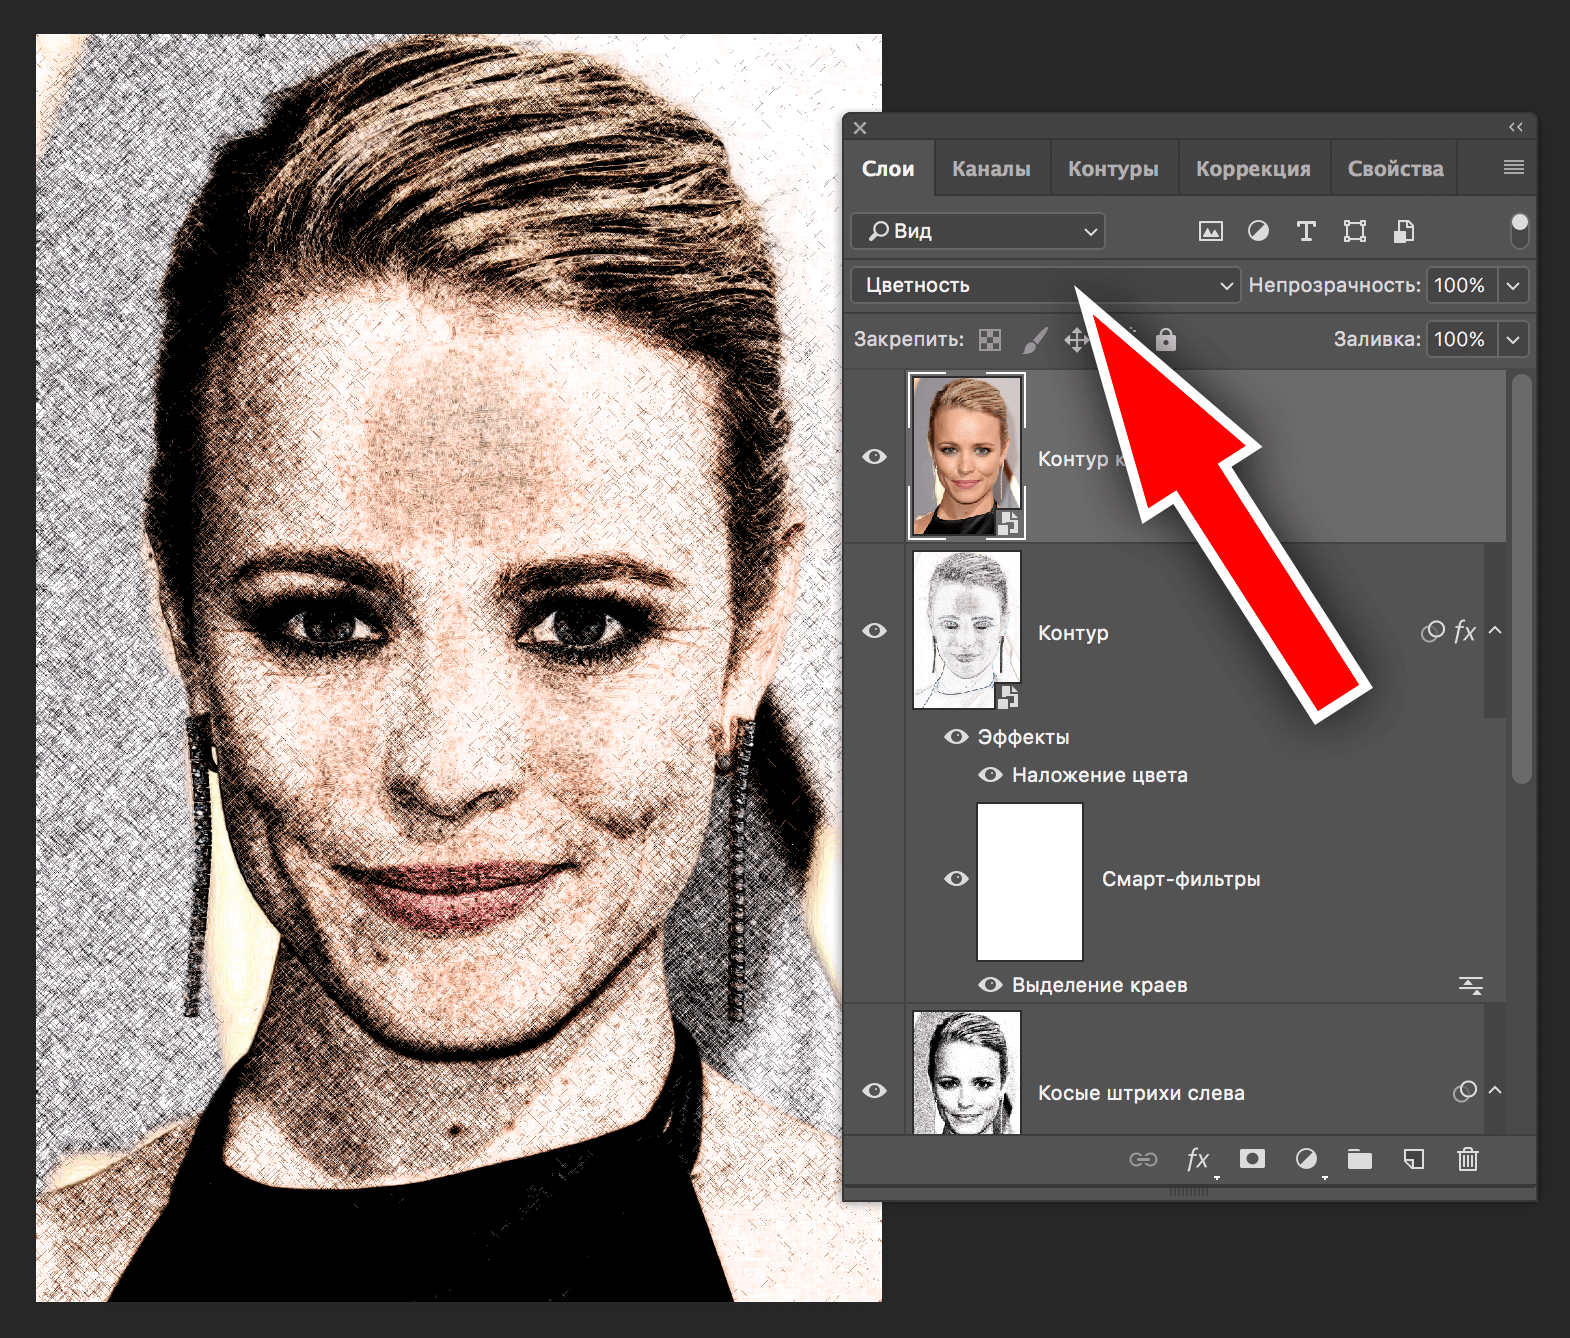Click the Заливка label

click(x=1377, y=339)
